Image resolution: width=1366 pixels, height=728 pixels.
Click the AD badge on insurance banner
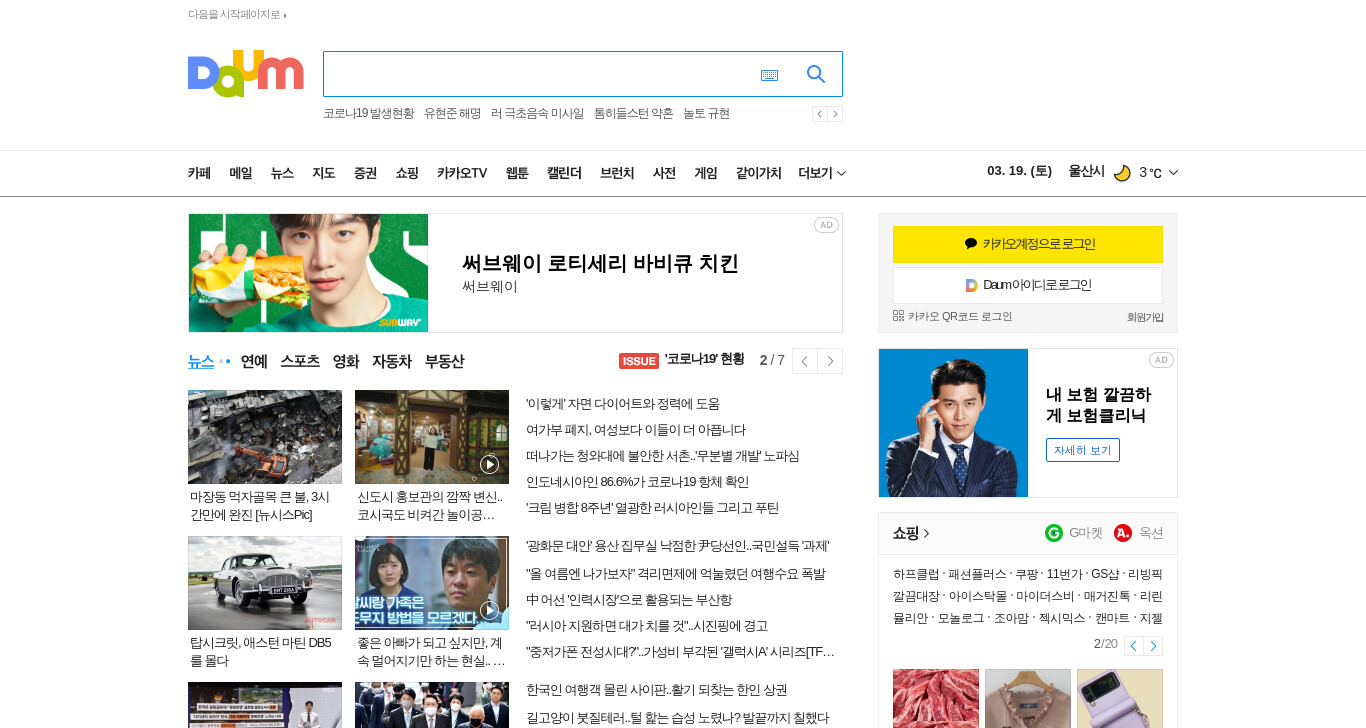[x=1161, y=360]
